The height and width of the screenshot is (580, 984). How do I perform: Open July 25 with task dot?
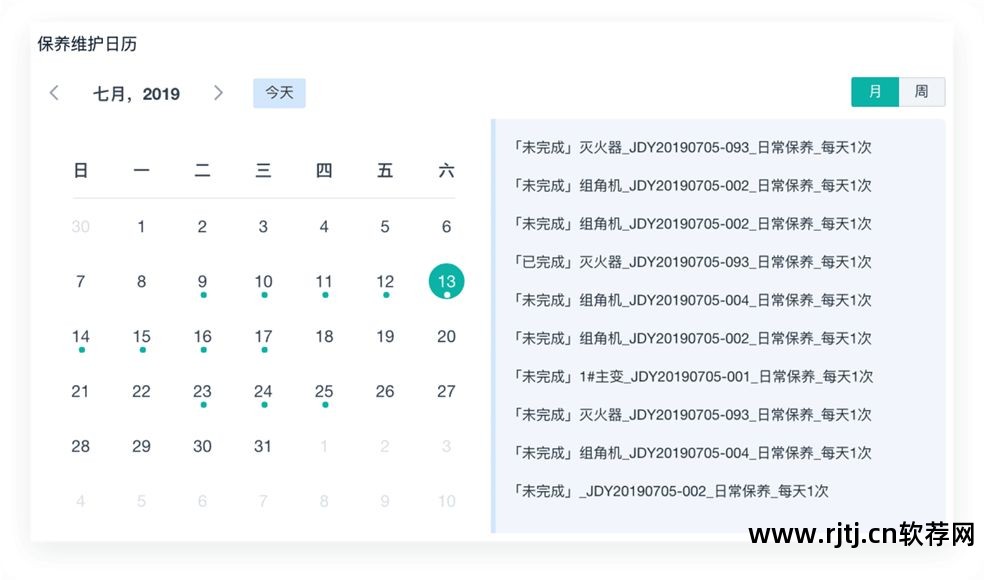pyautogui.click(x=324, y=392)
